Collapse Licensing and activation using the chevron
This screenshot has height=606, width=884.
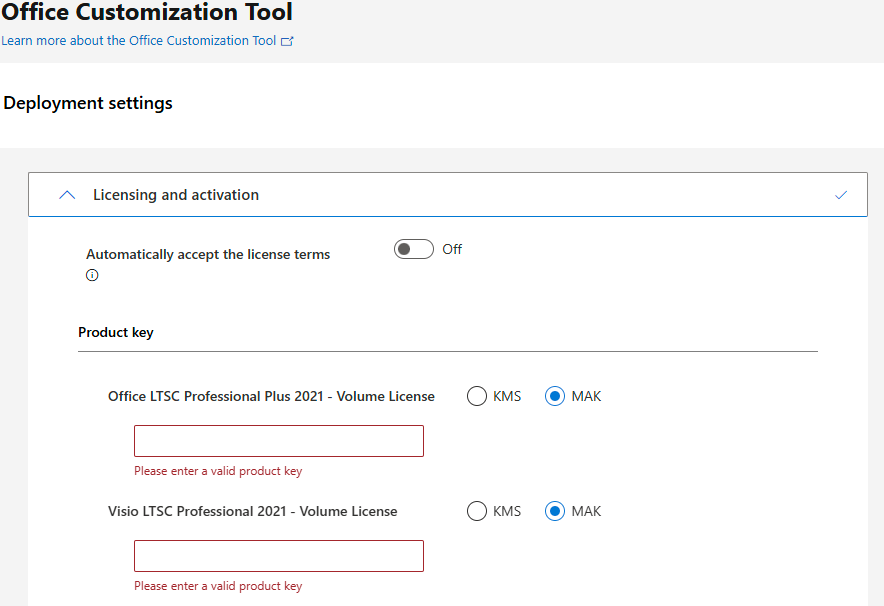[67, 195]
